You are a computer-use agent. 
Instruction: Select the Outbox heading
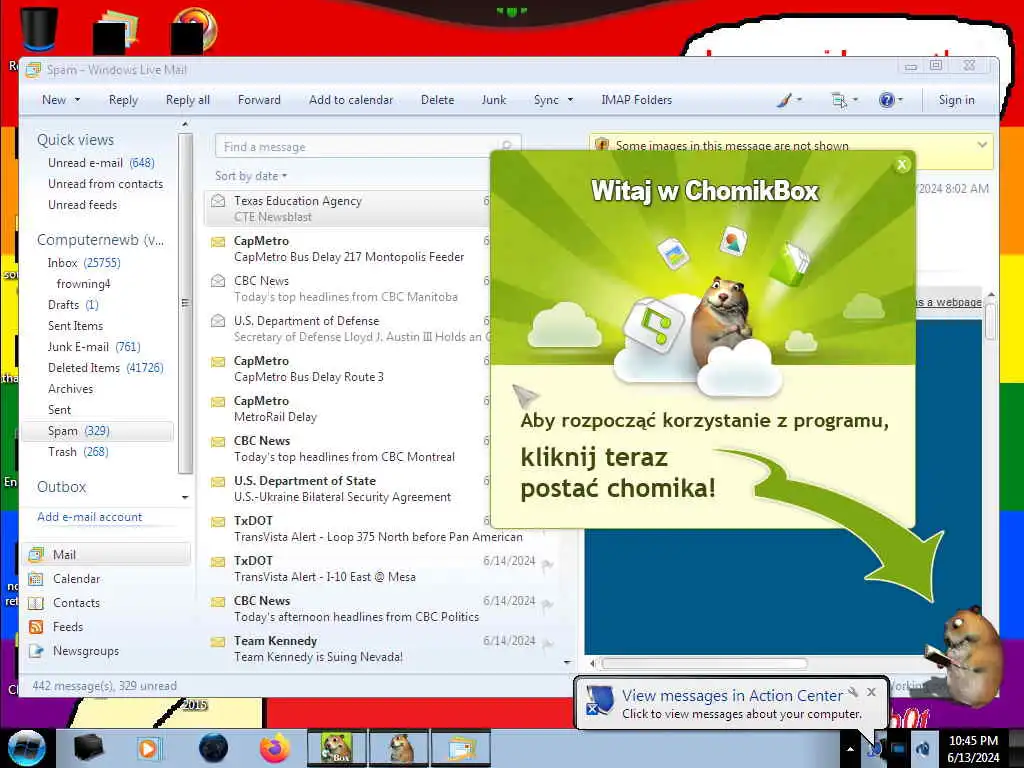(61, 487)
